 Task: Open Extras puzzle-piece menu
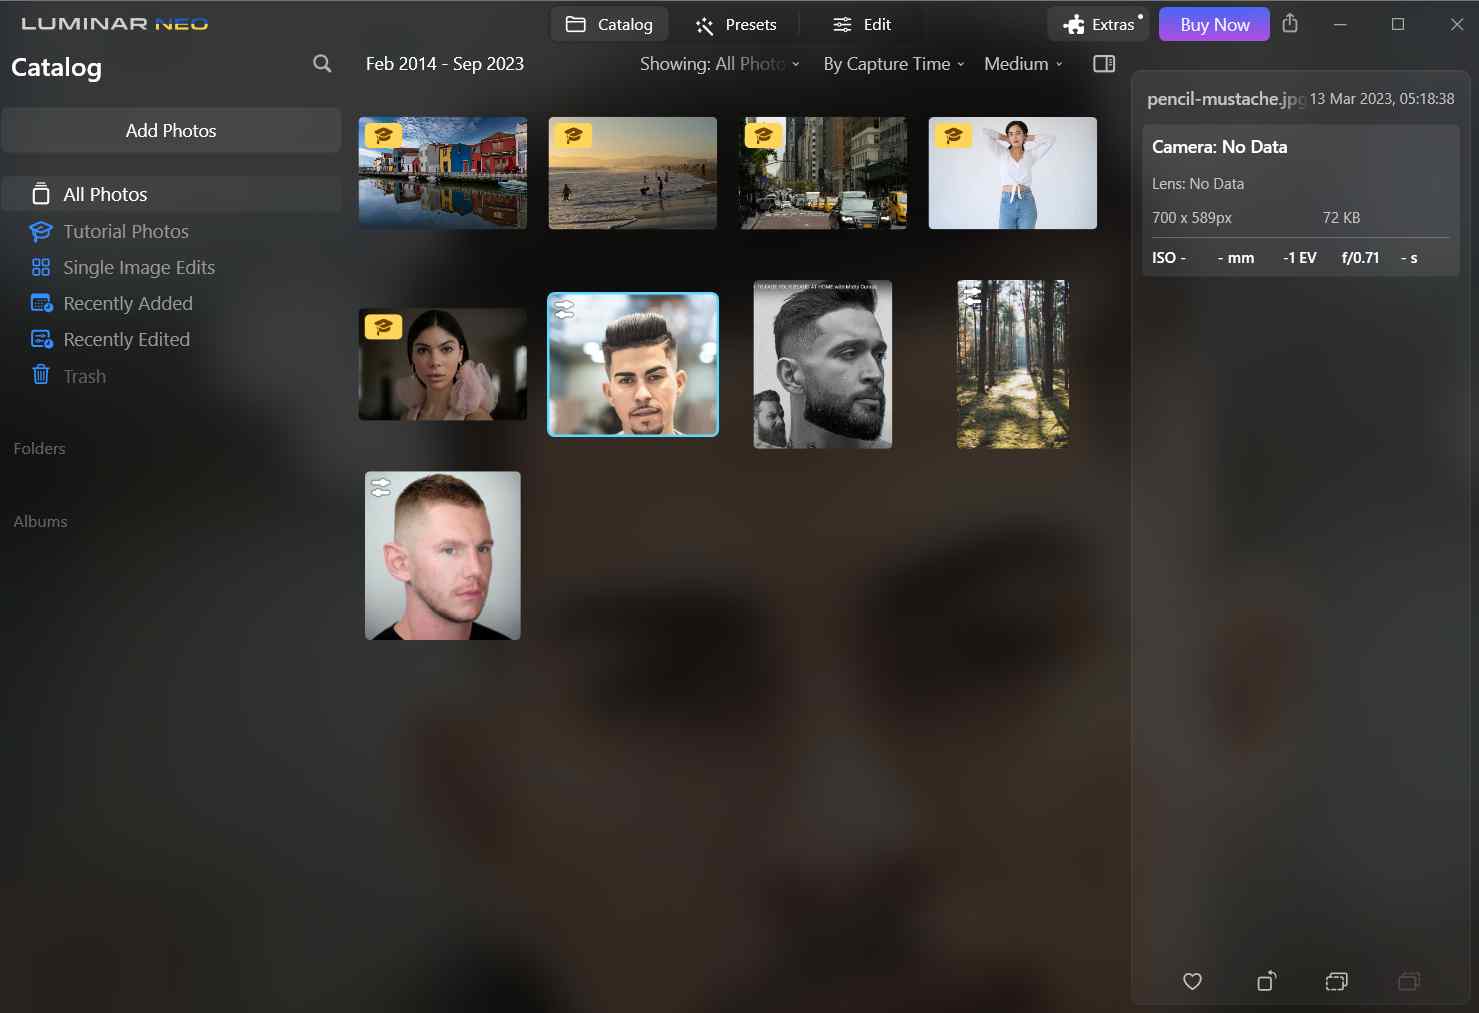pyautogui.click(x=1098, y=24)
